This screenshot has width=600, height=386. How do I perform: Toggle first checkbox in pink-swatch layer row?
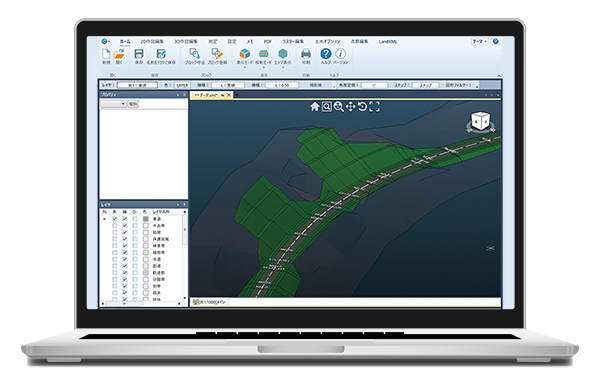point(115,246)
